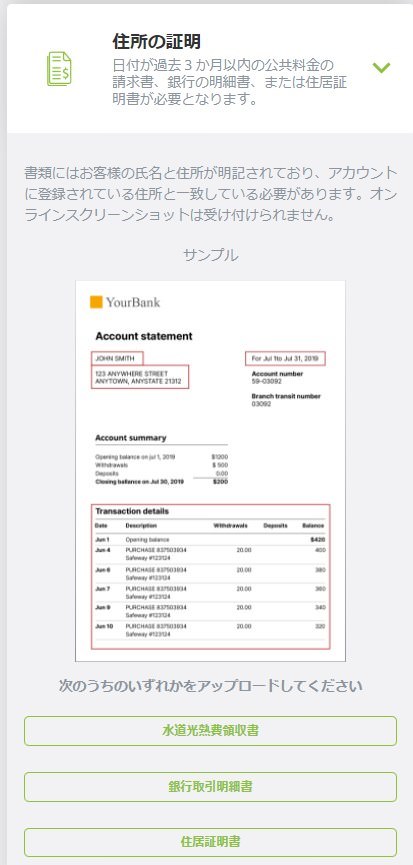
Task: Click the Transaction details heading in sample
Action: pos(132,511)
